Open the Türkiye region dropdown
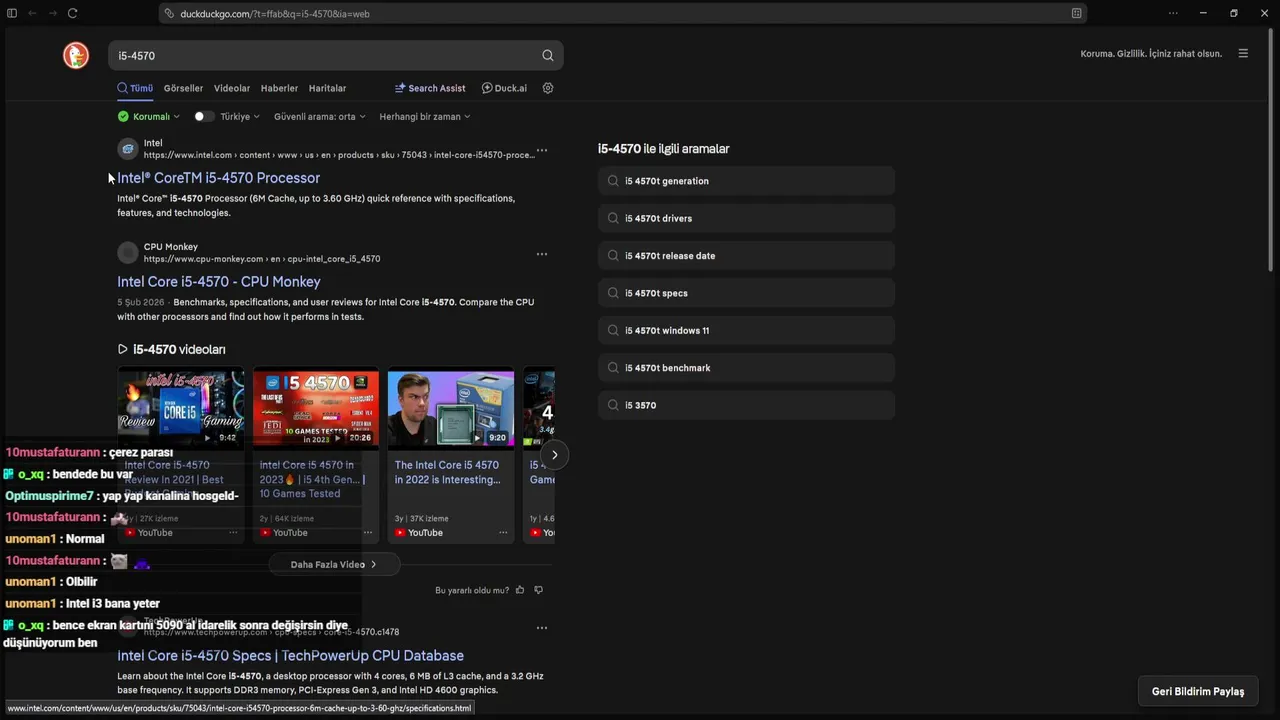The height and width of the screenshot is (720, 1280). [x=240, y=117]
